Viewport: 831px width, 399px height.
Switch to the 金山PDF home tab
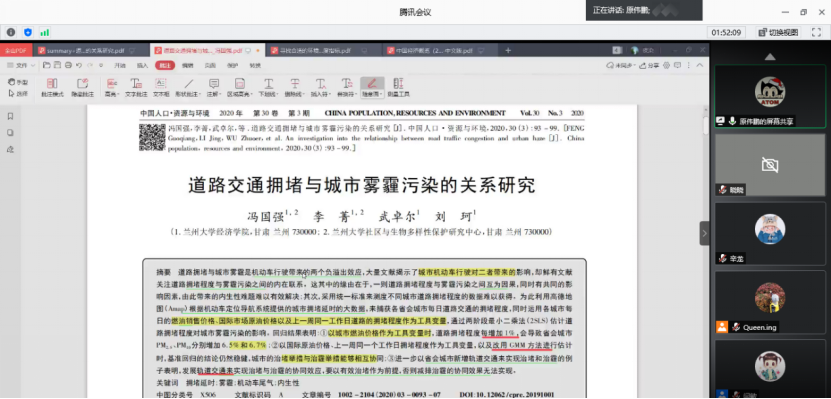(x=16, y=51)
